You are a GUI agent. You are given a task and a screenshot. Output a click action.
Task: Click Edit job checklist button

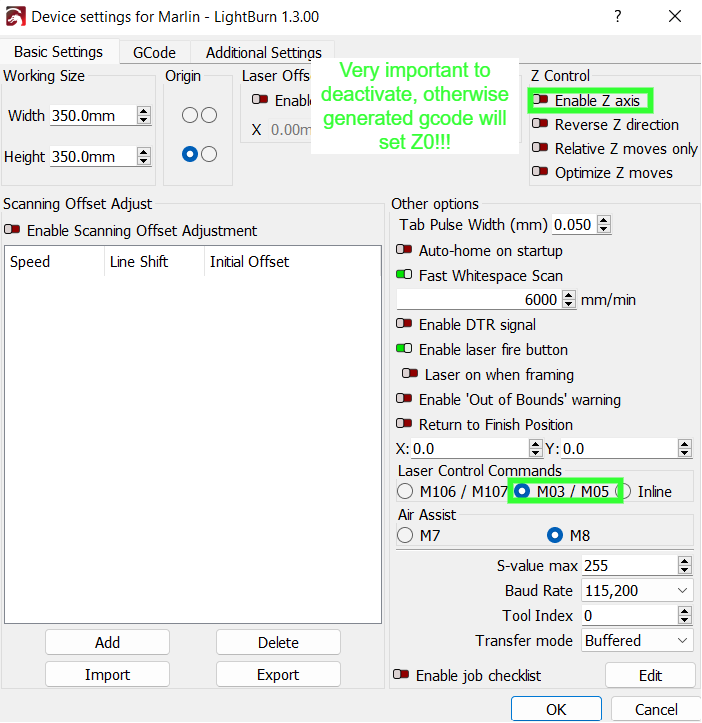pos(650,676)
